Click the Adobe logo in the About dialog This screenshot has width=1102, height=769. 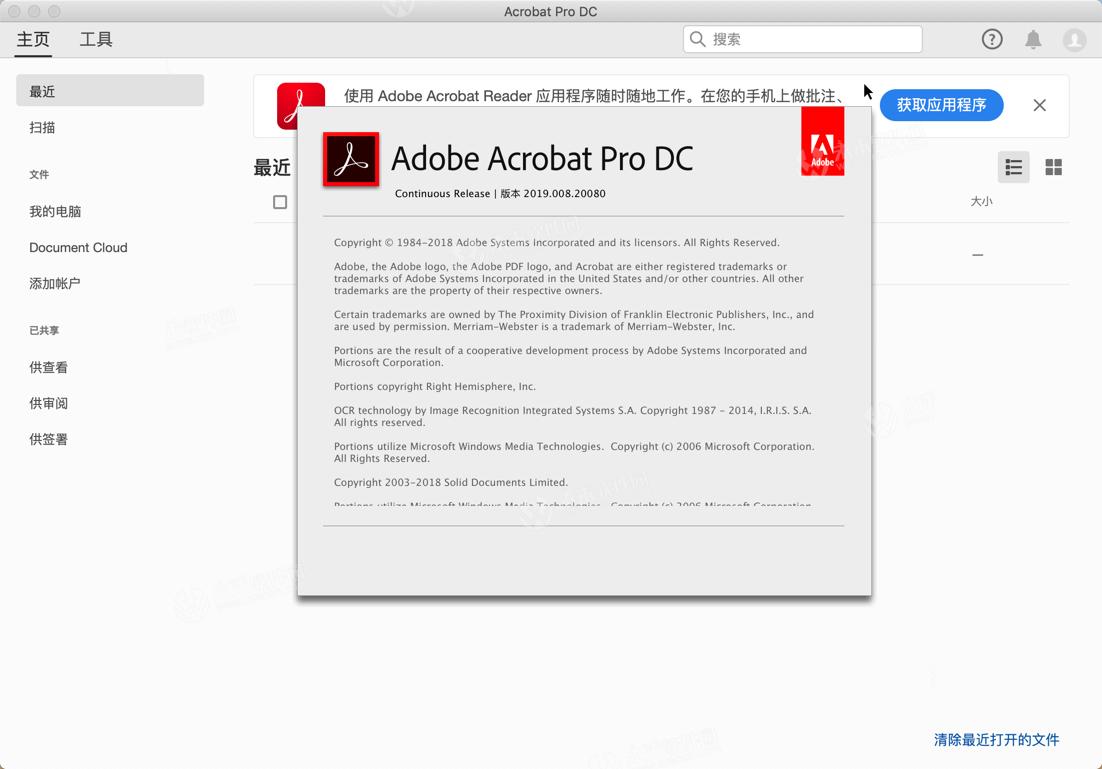click(x=822, y=140)
